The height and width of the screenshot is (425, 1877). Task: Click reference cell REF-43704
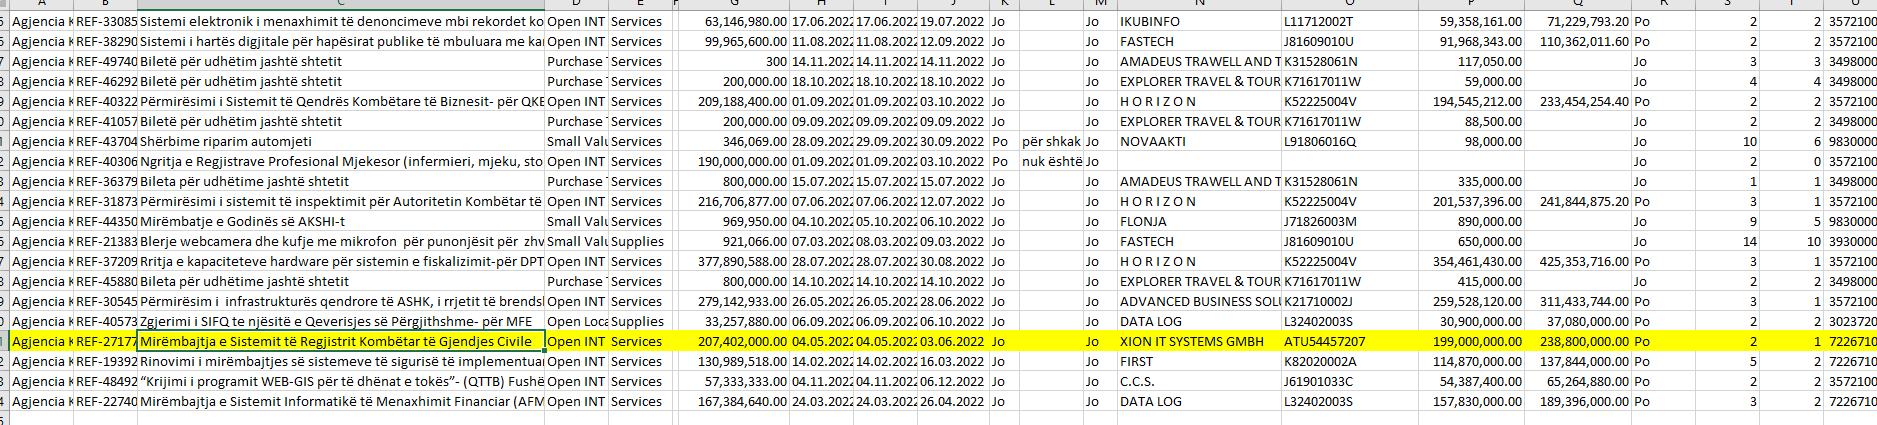pos(105,142)
